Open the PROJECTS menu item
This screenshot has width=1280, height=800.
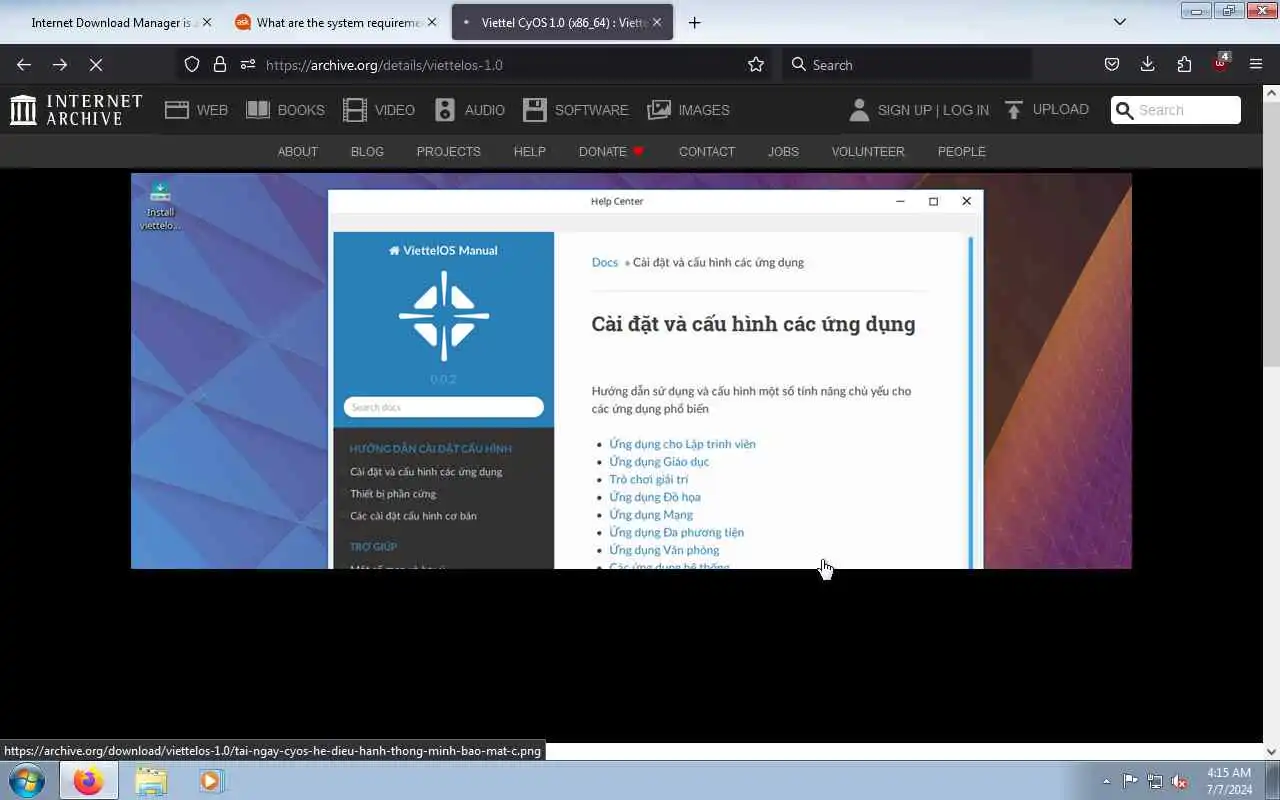pyautogui.click(x=448, y=151)
